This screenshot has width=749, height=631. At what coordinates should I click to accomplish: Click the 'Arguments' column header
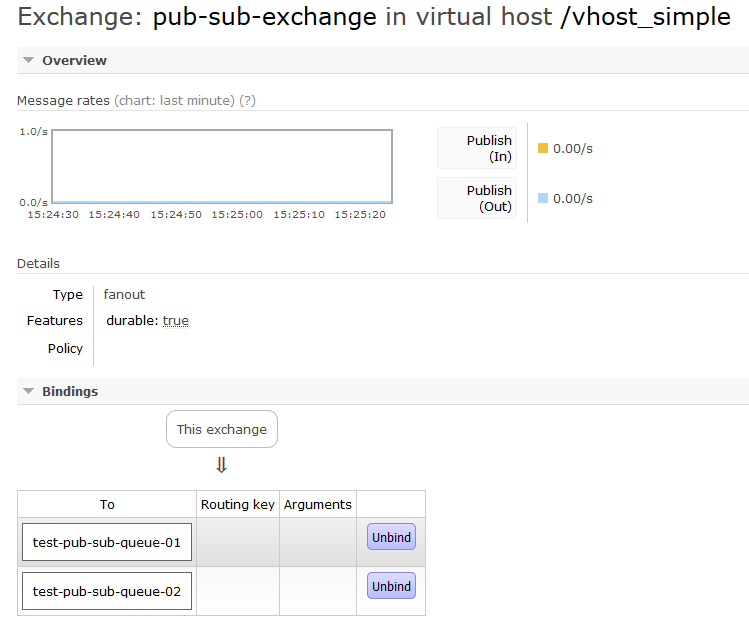[318, 504]
